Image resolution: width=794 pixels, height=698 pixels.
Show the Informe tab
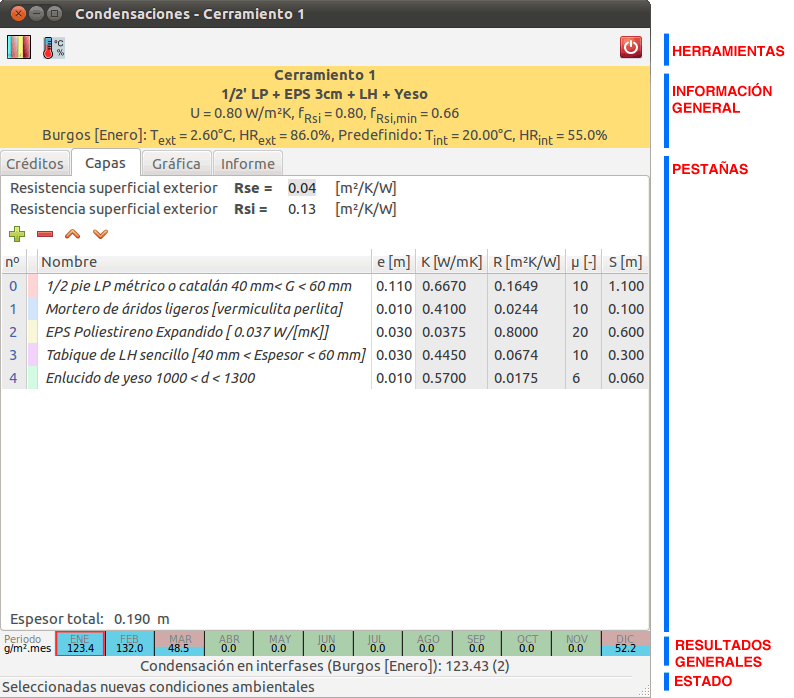coord(247,163)
